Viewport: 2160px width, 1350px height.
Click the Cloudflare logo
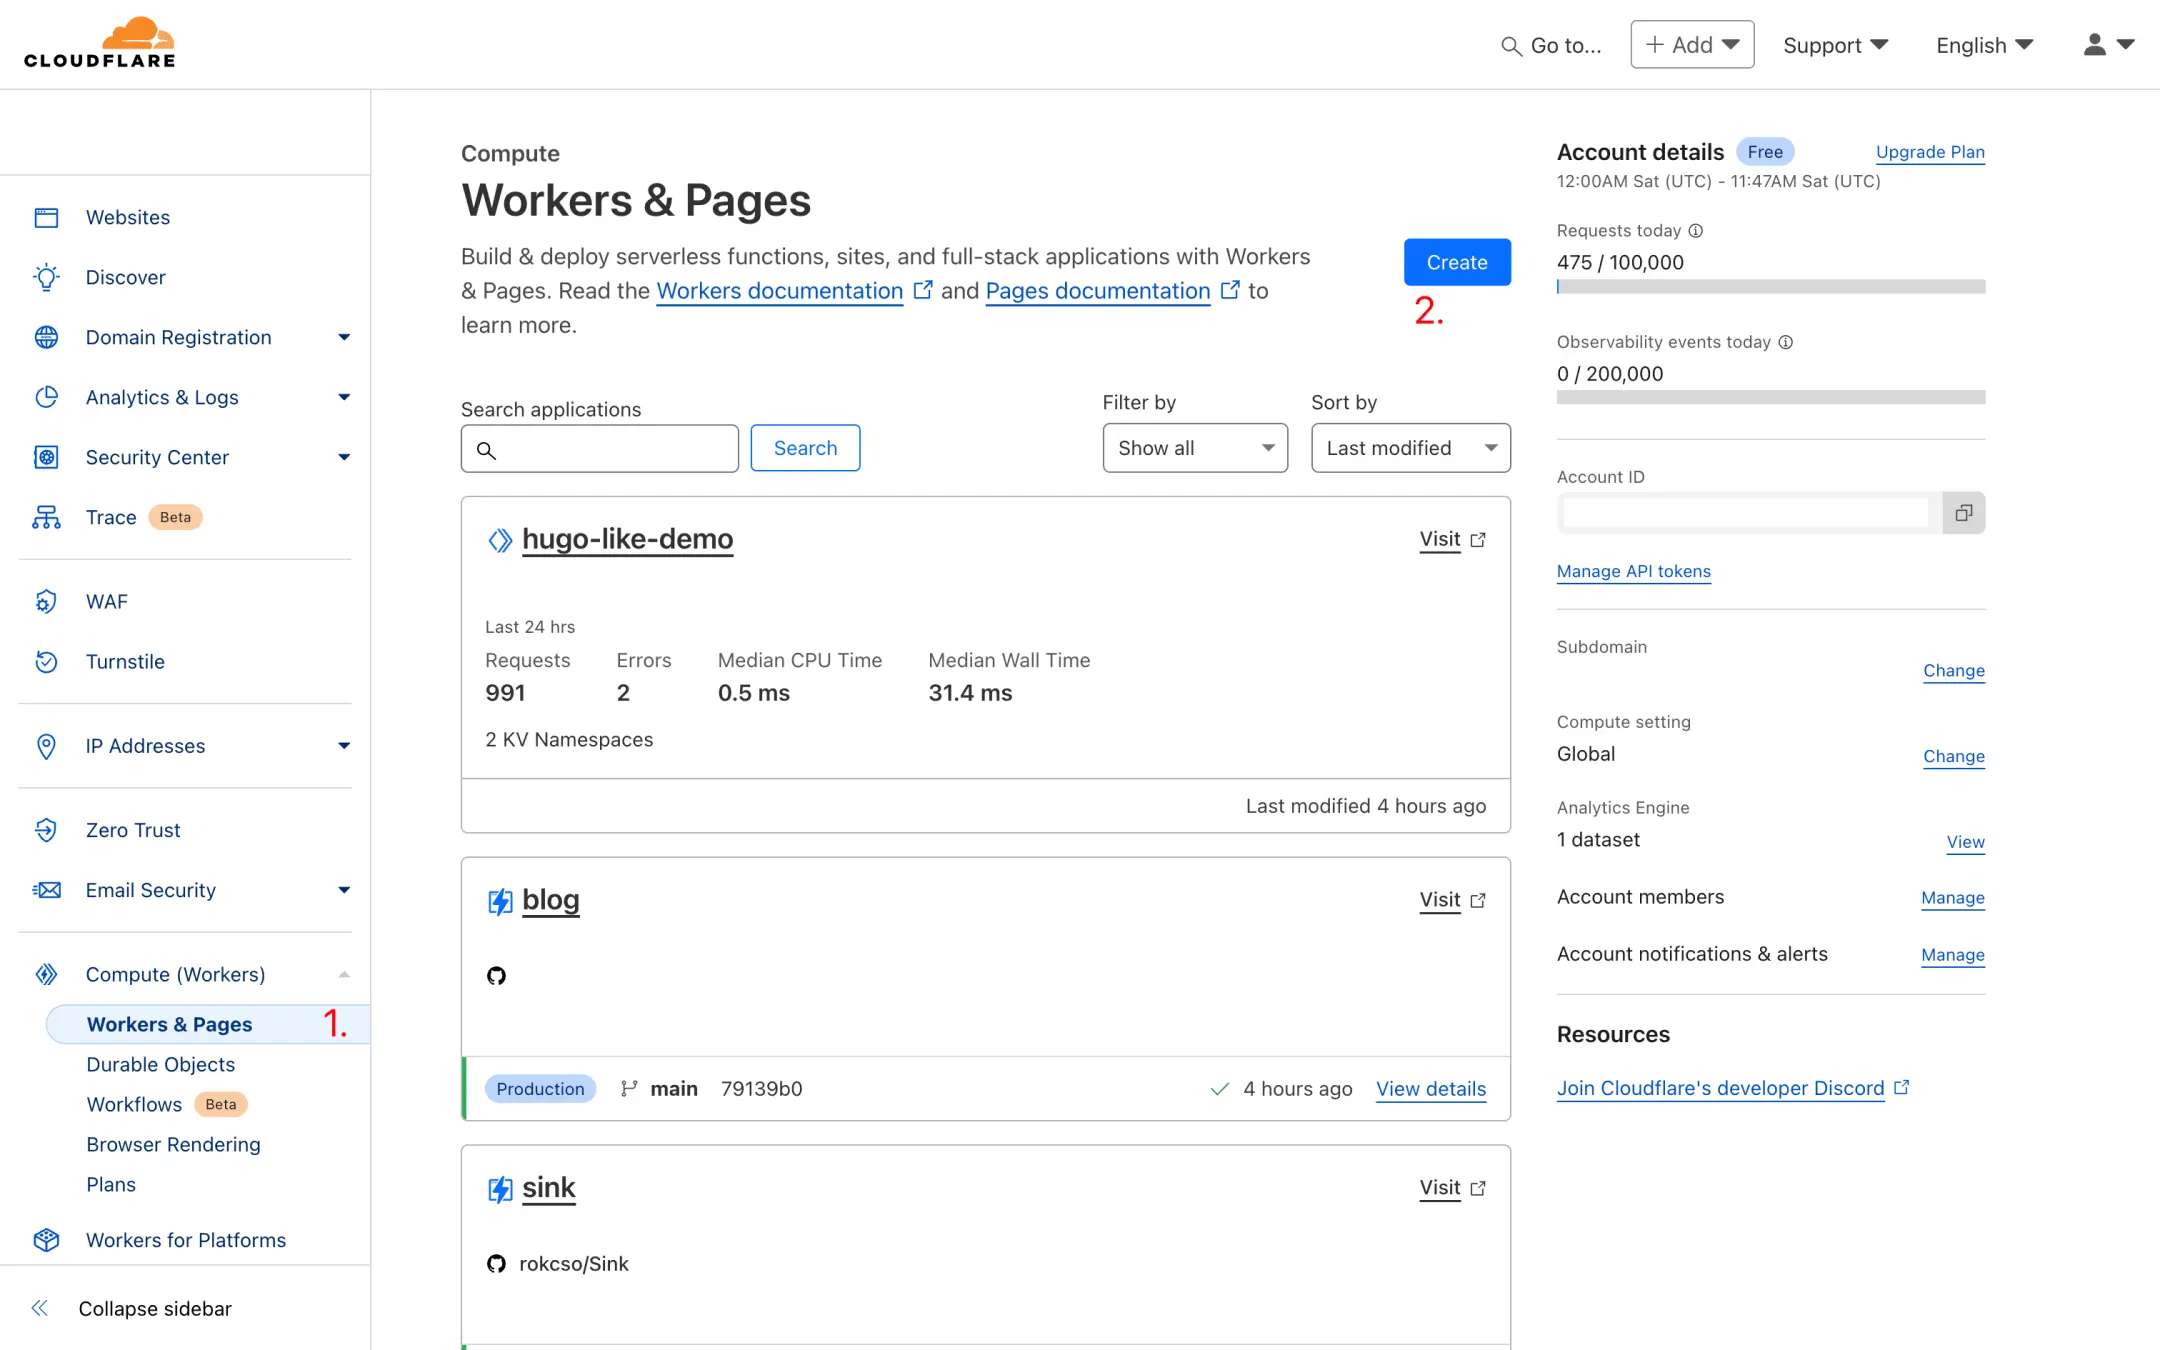pyautogui.click(x=100, y=42)
